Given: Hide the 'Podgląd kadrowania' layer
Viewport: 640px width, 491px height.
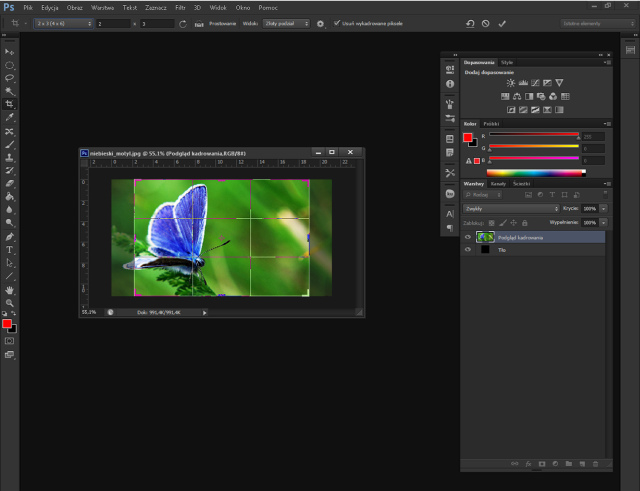Looking at the screenshot, I should (468, 237).
